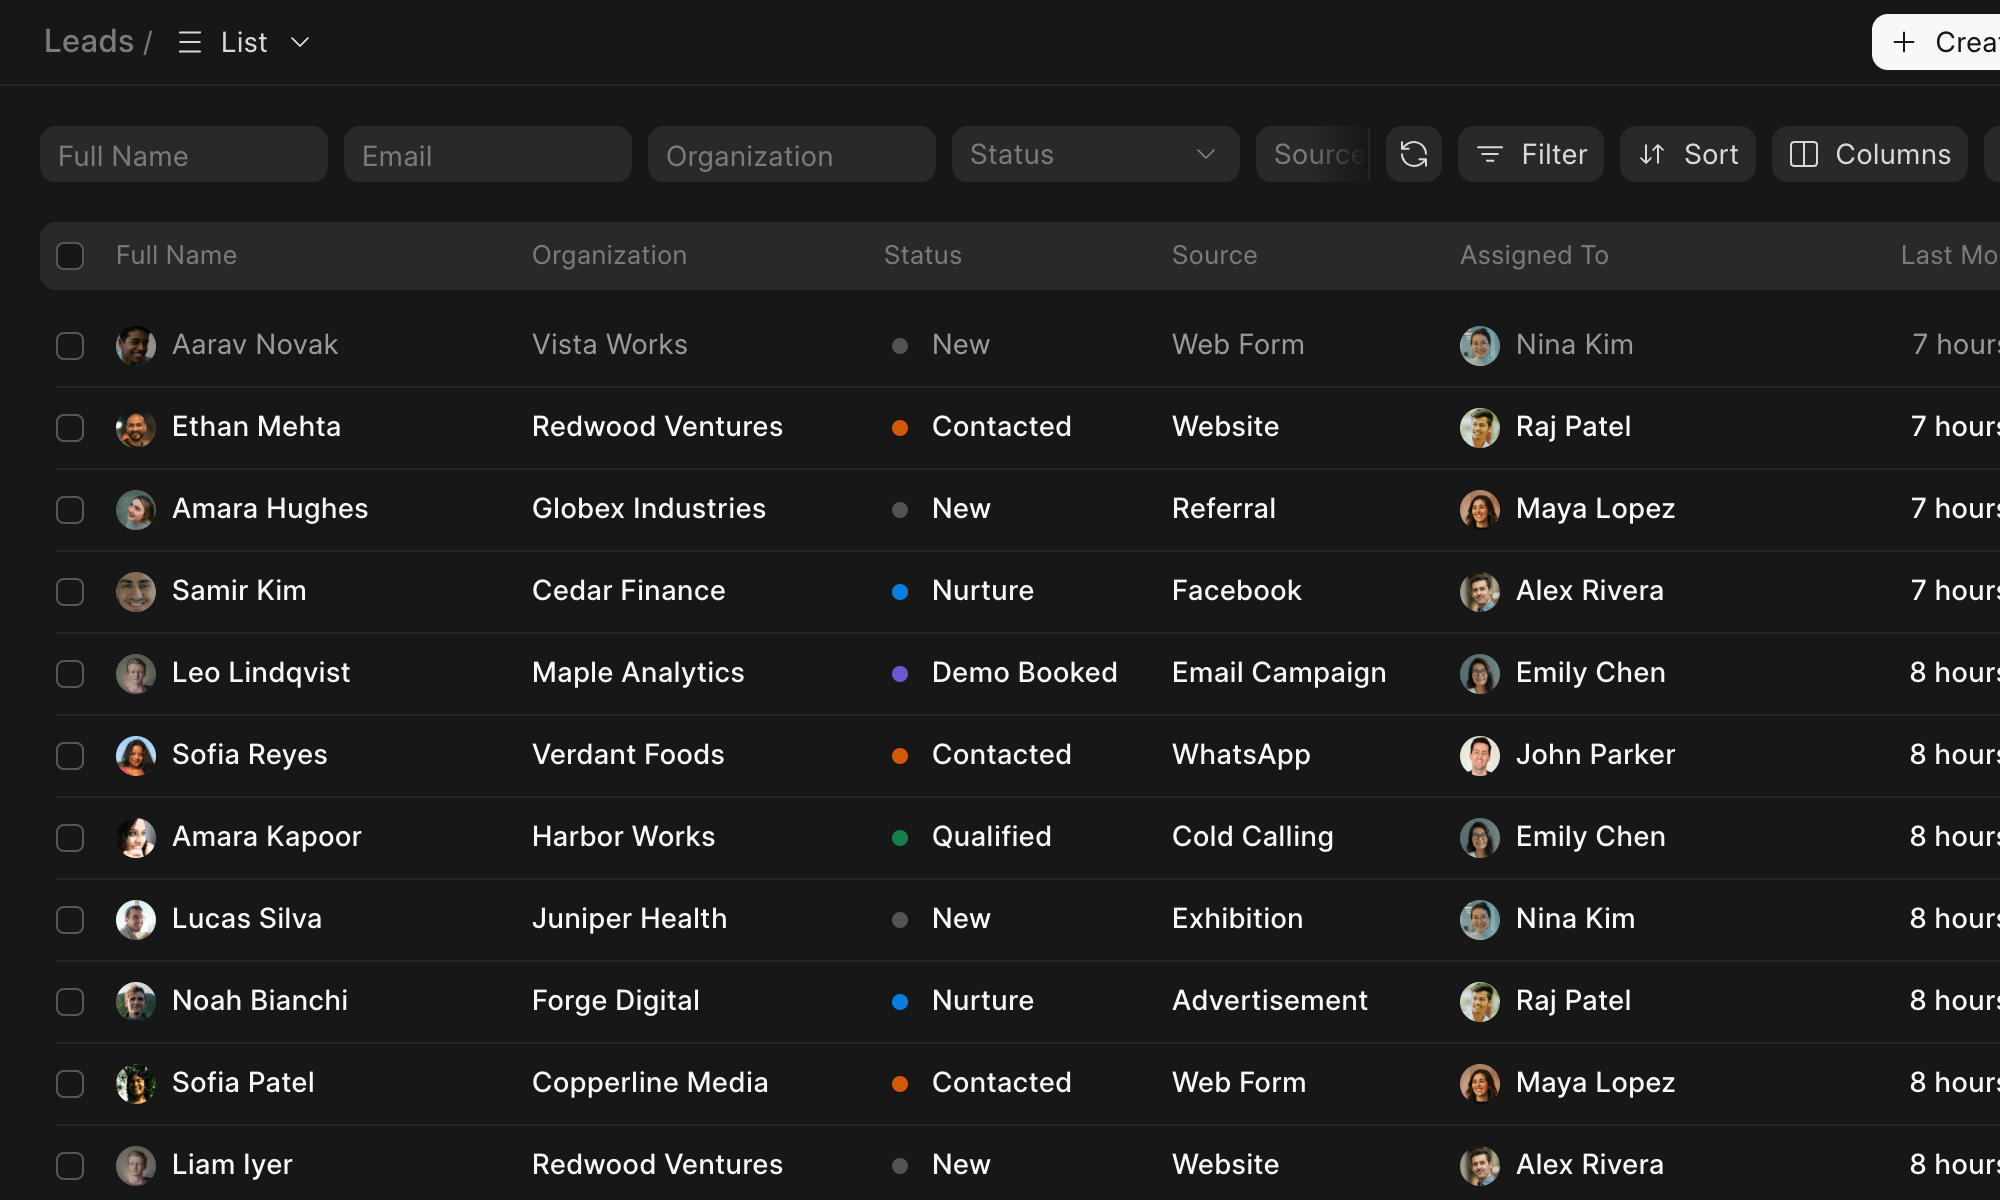Image resolution: width=2000 pixels, height=1200 pixels.
Task: Click Leo Lindqvist's avatar
Action: [x=136, y=673]
